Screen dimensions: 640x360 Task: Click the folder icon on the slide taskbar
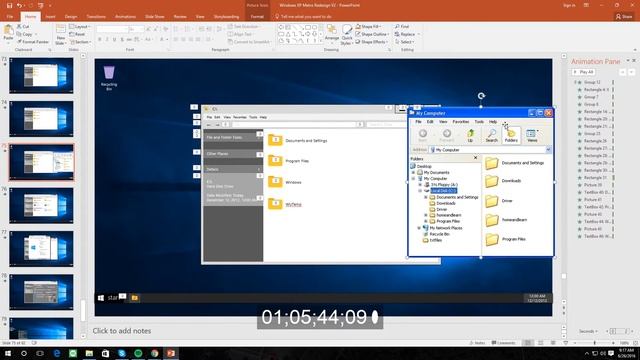click(134, 298)
